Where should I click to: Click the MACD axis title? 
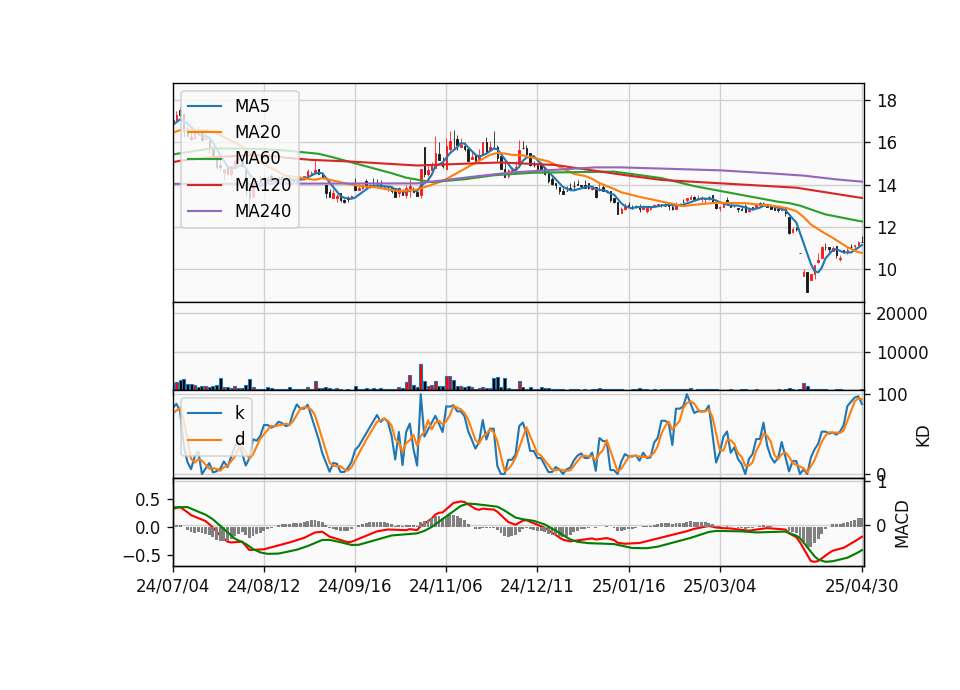coord(902,523)
